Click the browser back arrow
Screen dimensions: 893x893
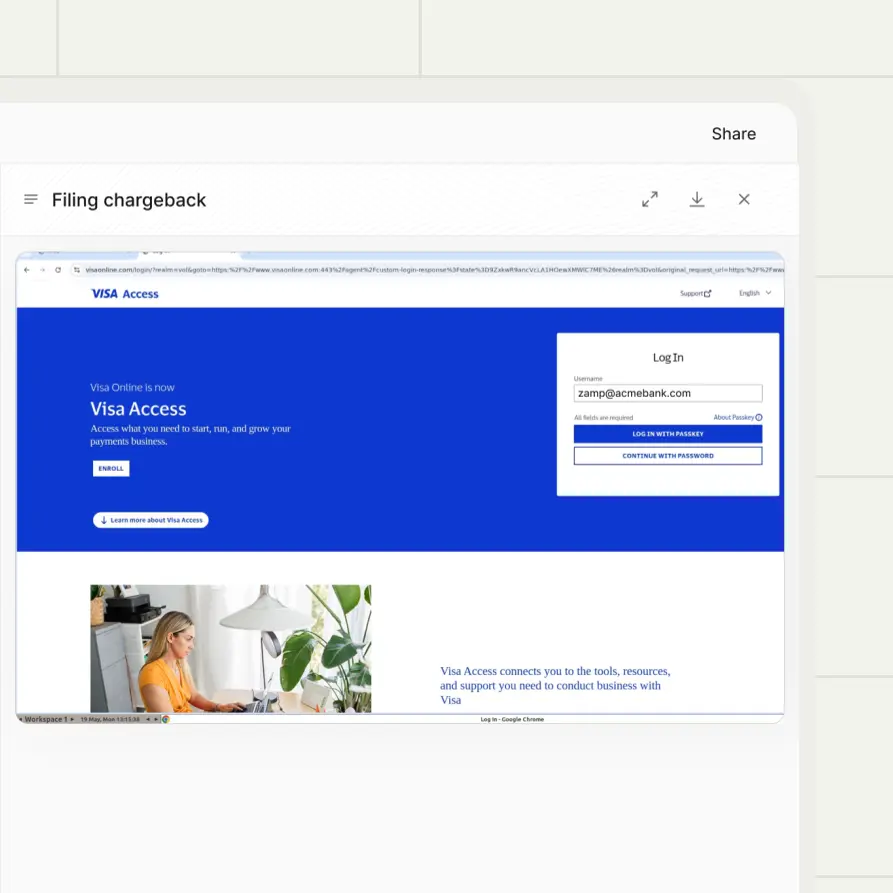[x=27, y=270]
